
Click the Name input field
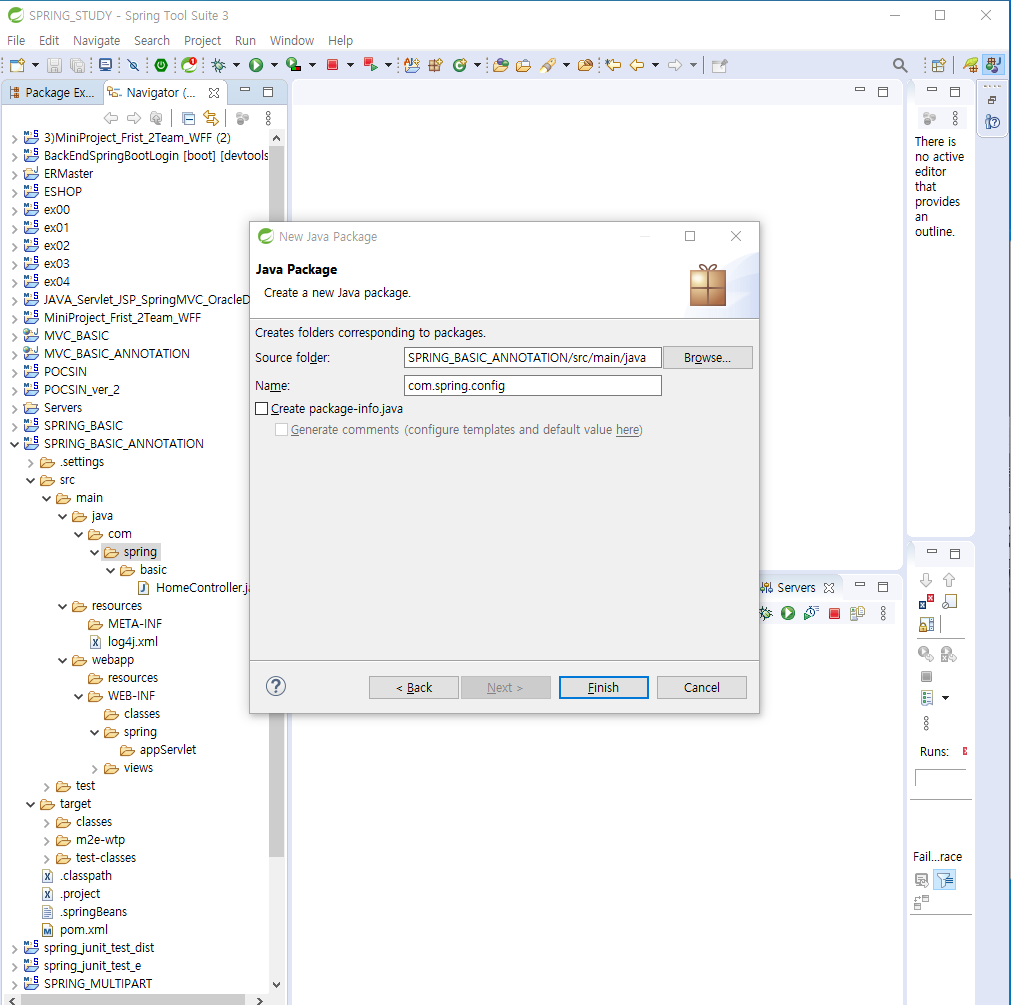point(533,385)
